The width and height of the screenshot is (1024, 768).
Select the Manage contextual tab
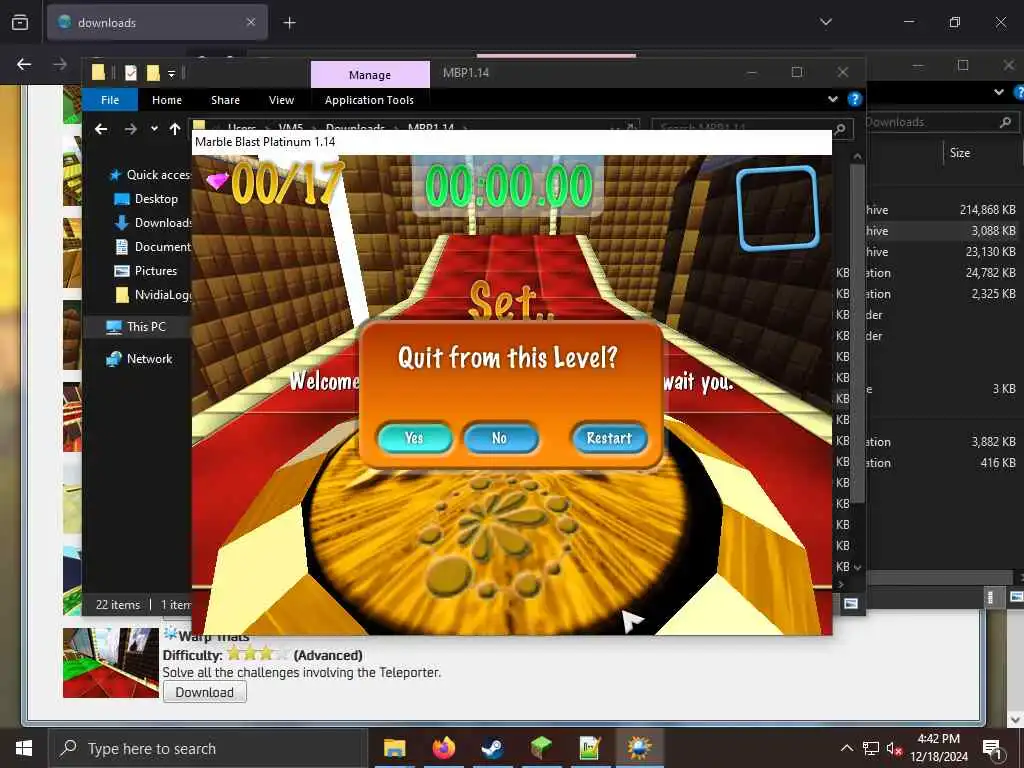click(370, 74)
